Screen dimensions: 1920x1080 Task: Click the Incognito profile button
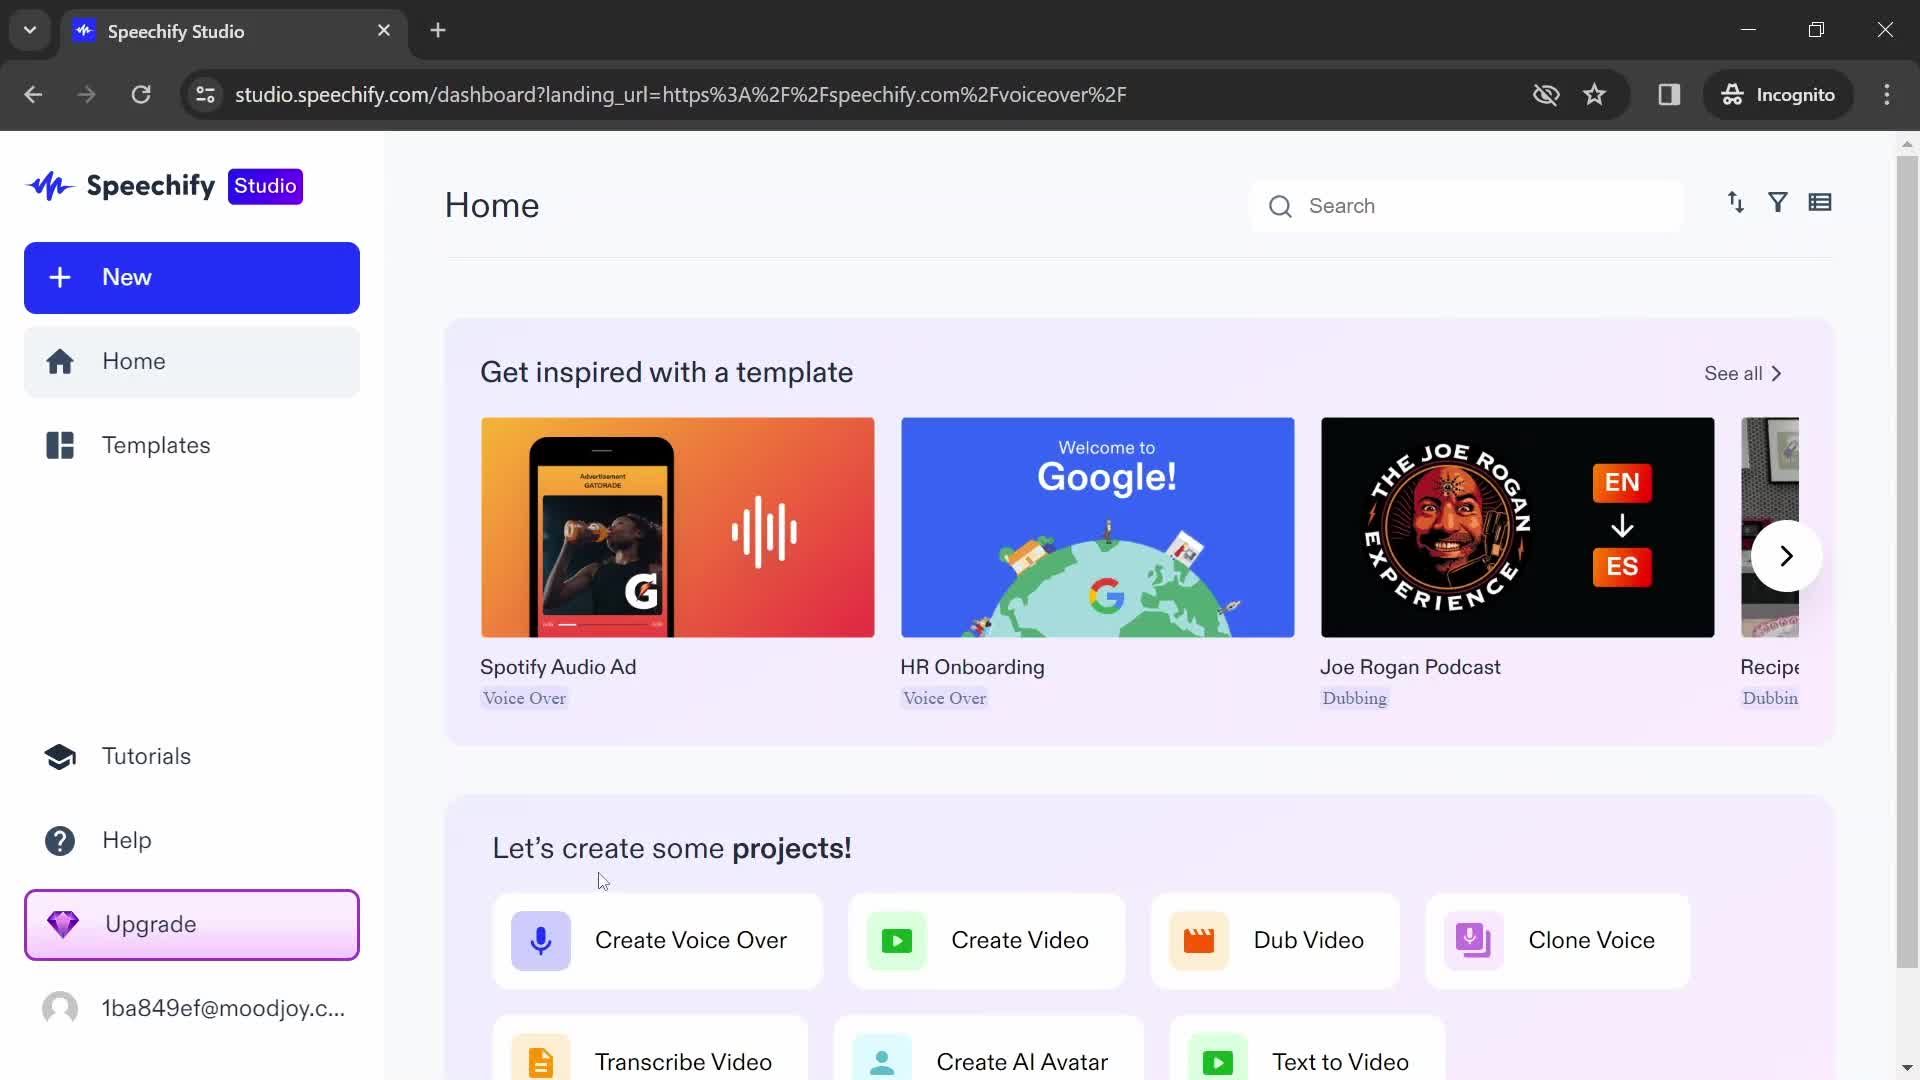(1779, 95)
